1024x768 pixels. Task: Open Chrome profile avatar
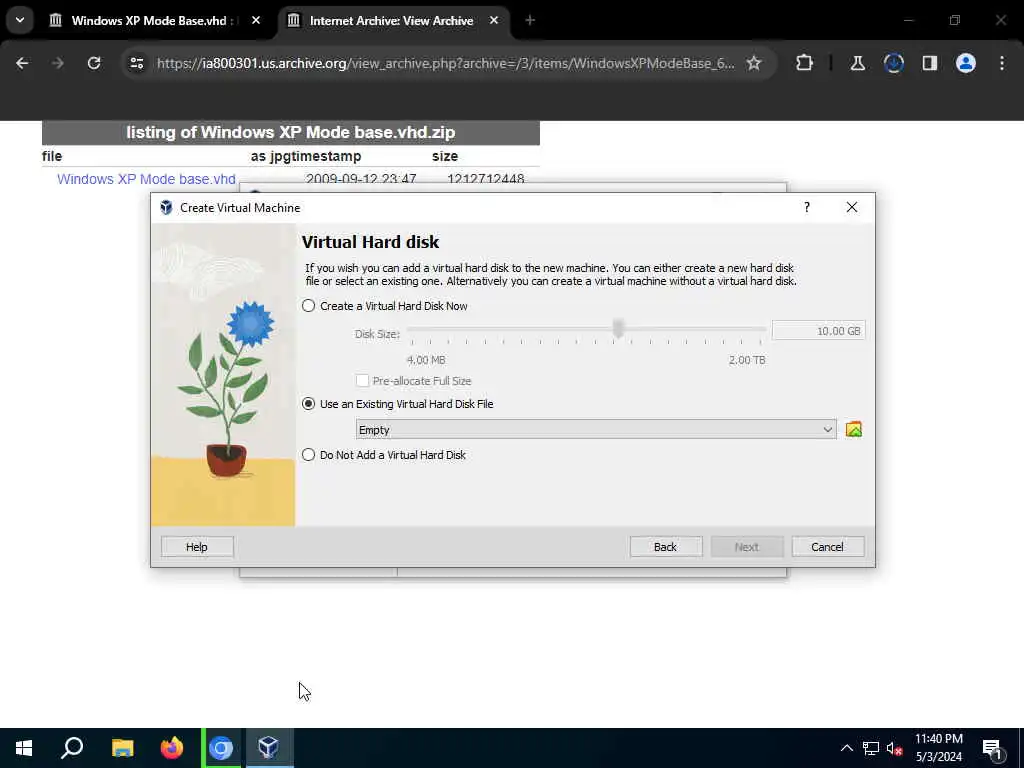click(965, 63)
